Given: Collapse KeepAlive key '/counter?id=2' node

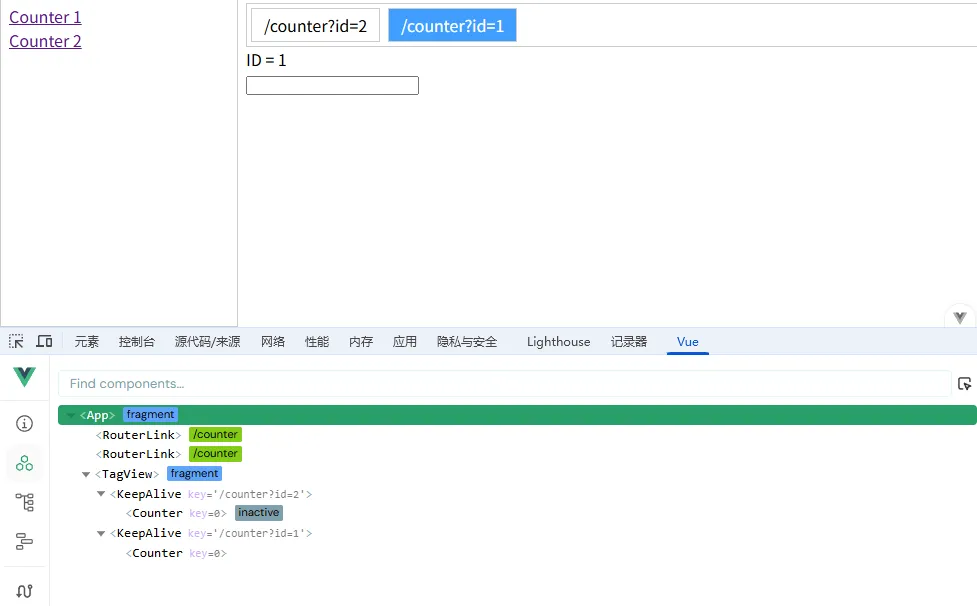Looking at the screenshot, I should tap(101, 494).
